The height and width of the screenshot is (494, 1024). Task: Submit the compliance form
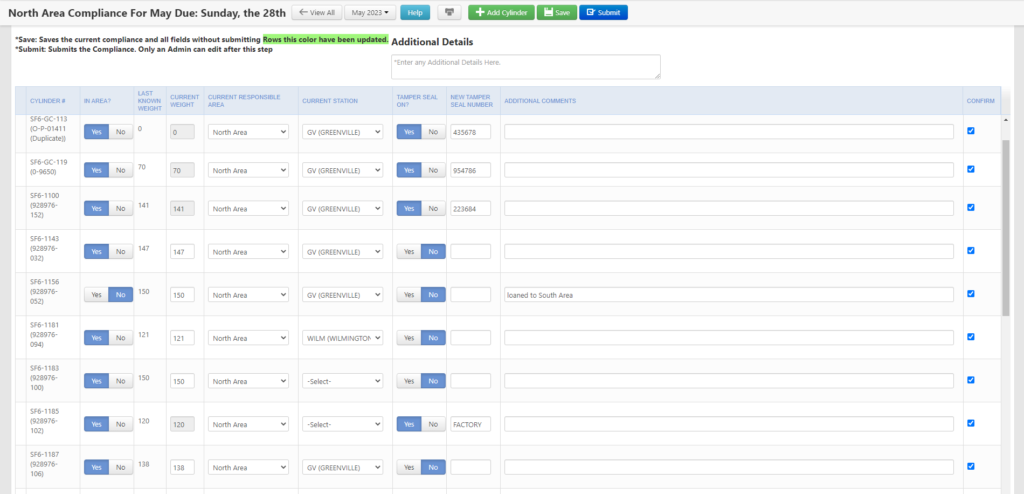click(603, 12)
